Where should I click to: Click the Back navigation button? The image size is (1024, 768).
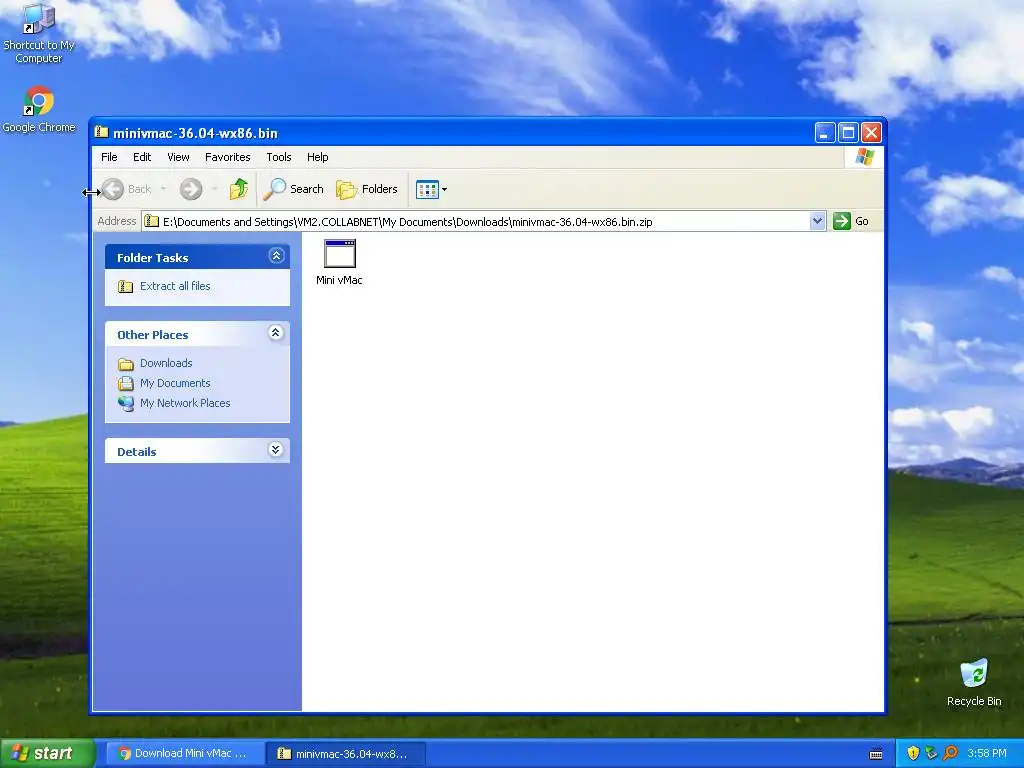click(x=127, y=189)
